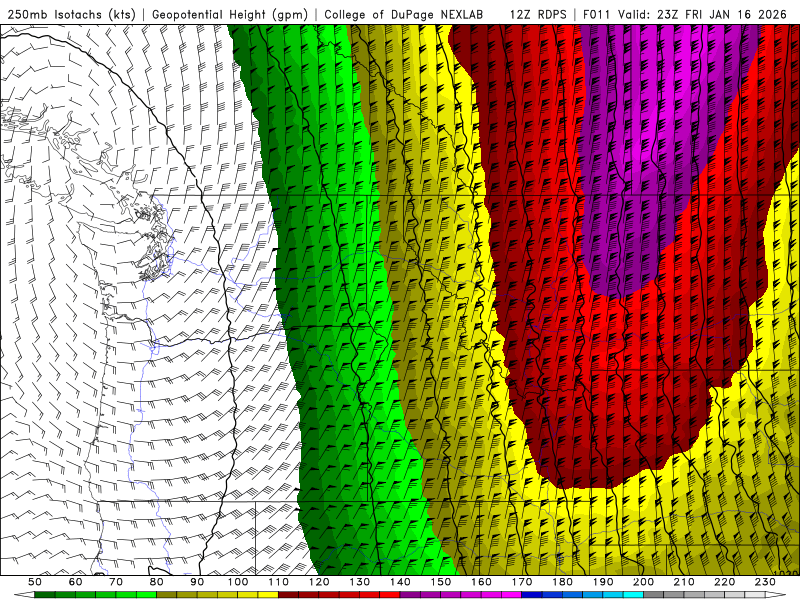800x600 pixels.
Task: Click the '150' label on the color scale
Action: point(441,582)
